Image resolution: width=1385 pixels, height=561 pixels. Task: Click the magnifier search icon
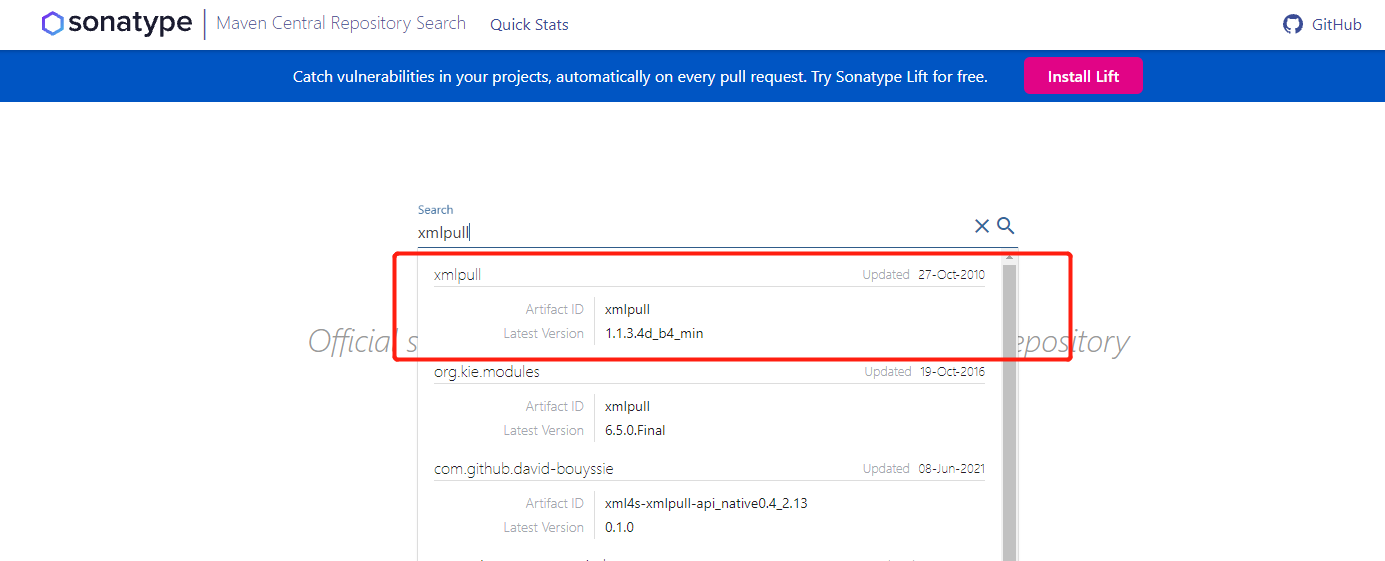pos(1006,226)
